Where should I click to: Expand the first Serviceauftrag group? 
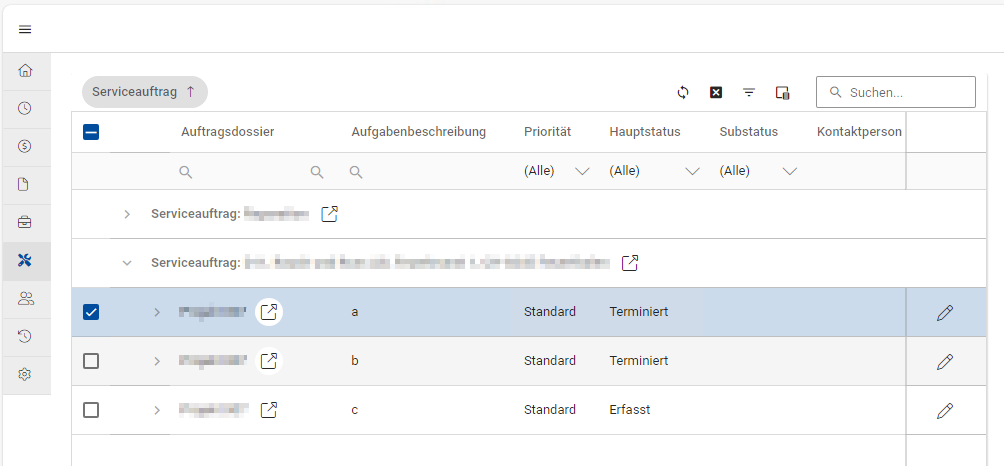127,214
